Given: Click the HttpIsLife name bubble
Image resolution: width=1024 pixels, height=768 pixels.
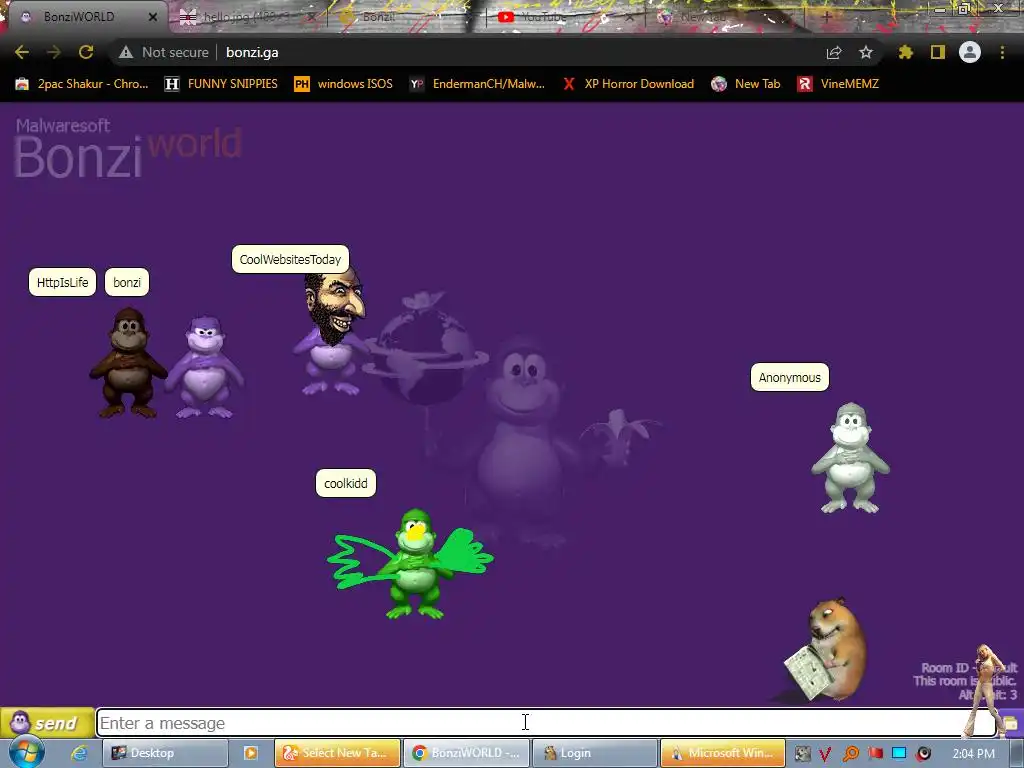Looking at the screenshot, I should (63, 282).
